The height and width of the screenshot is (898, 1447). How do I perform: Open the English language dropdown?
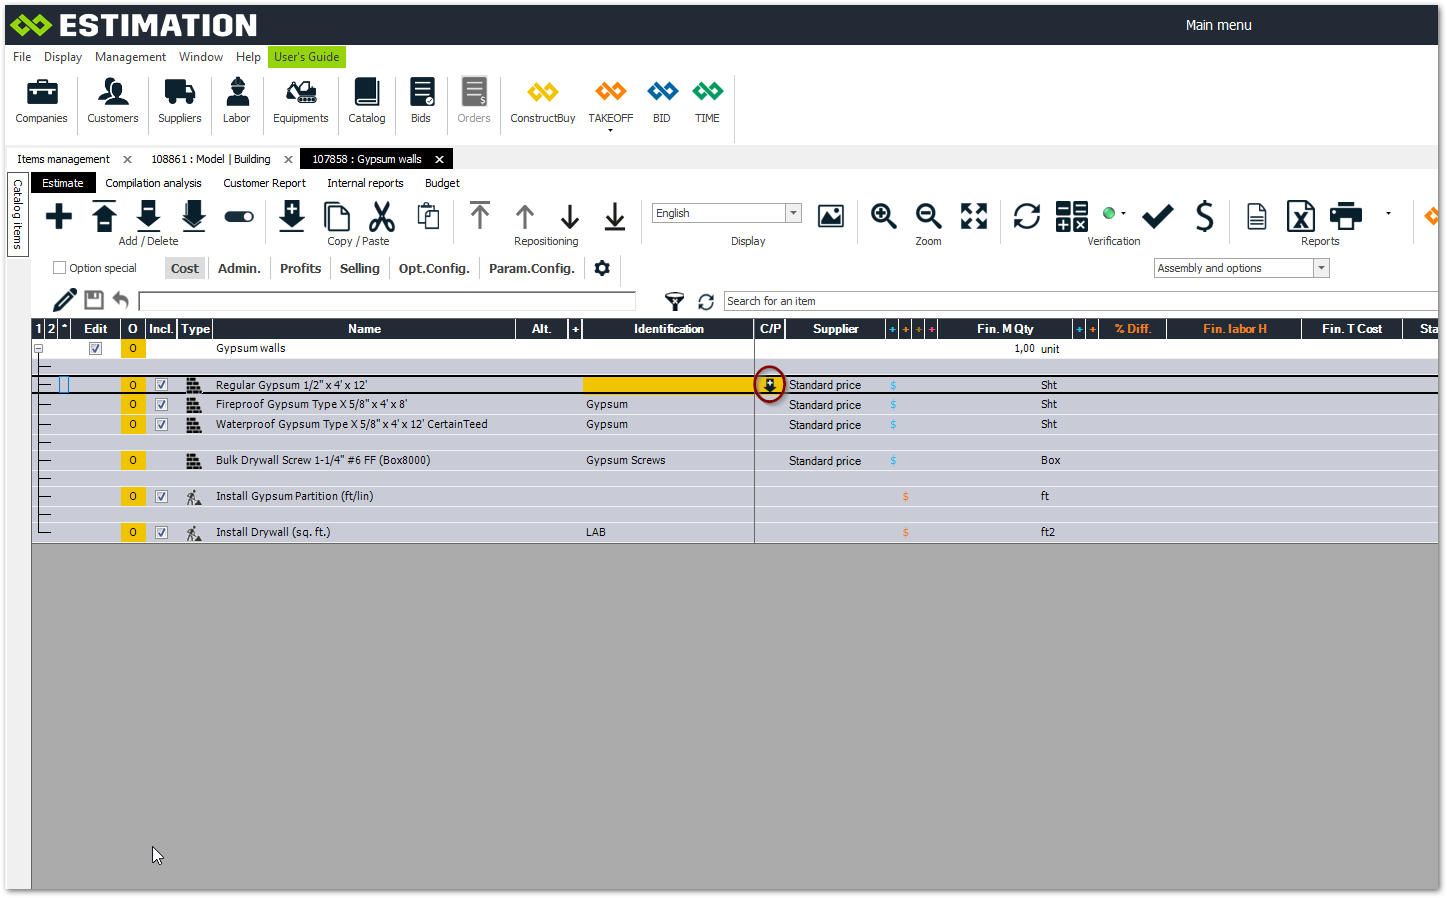[x=793, y=213]
